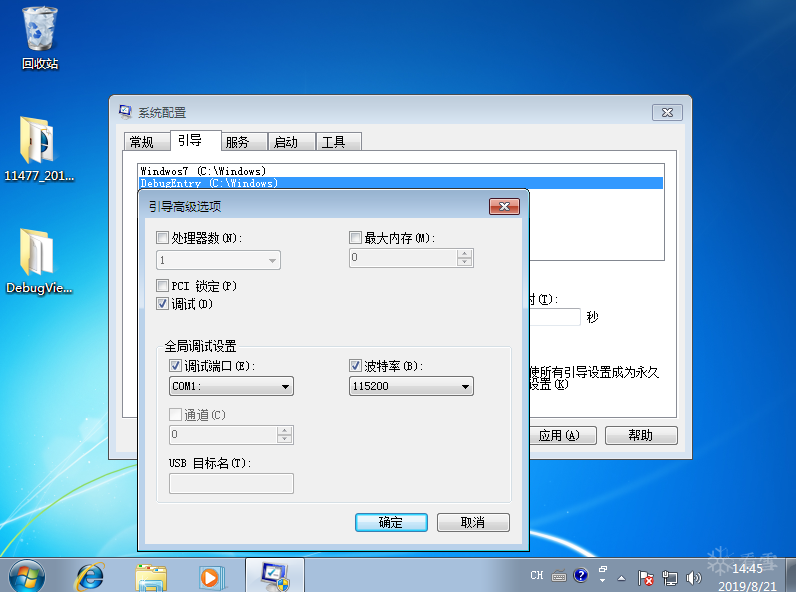Screen dimensions: 796x592
Task: Click the 应用(A) apply button
Action: click(561, 436)
